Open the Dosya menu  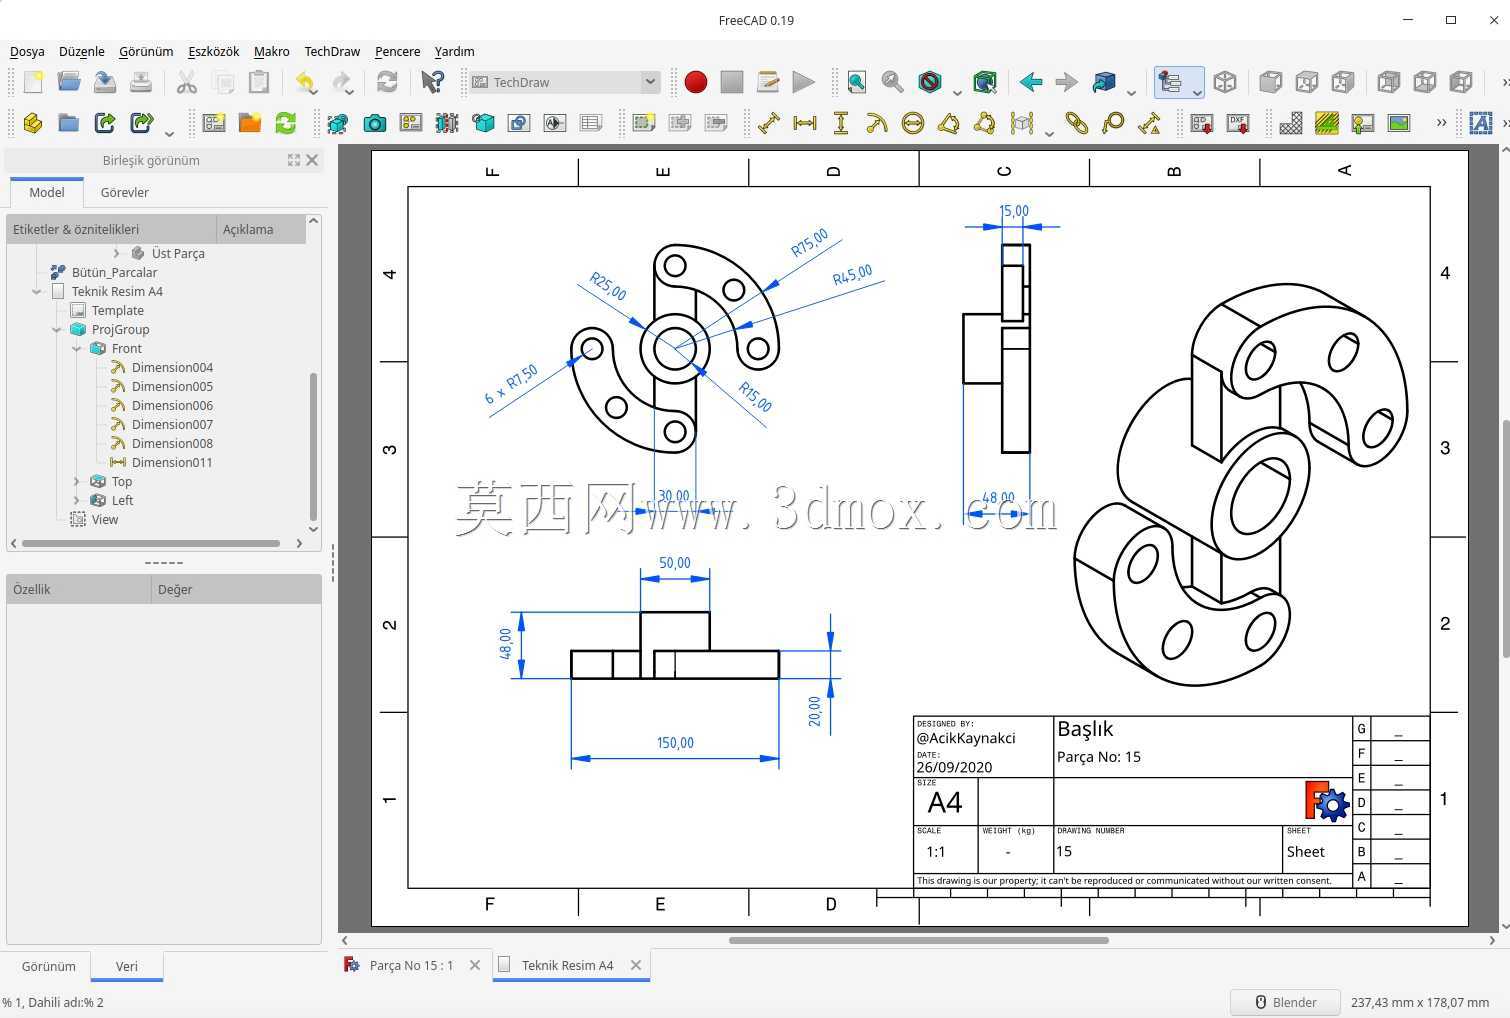click(x=27, y=51)
